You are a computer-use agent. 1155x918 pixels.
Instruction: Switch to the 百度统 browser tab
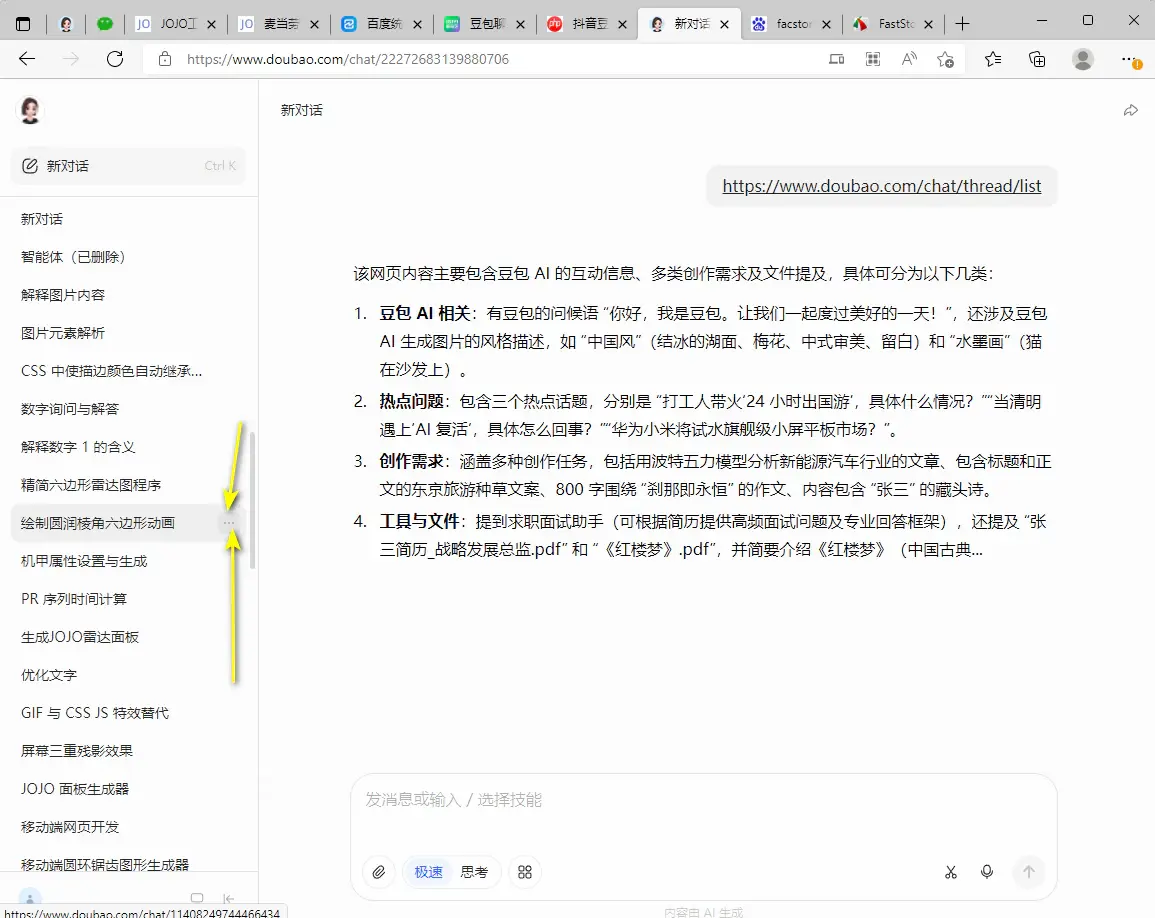pos(382,24)
